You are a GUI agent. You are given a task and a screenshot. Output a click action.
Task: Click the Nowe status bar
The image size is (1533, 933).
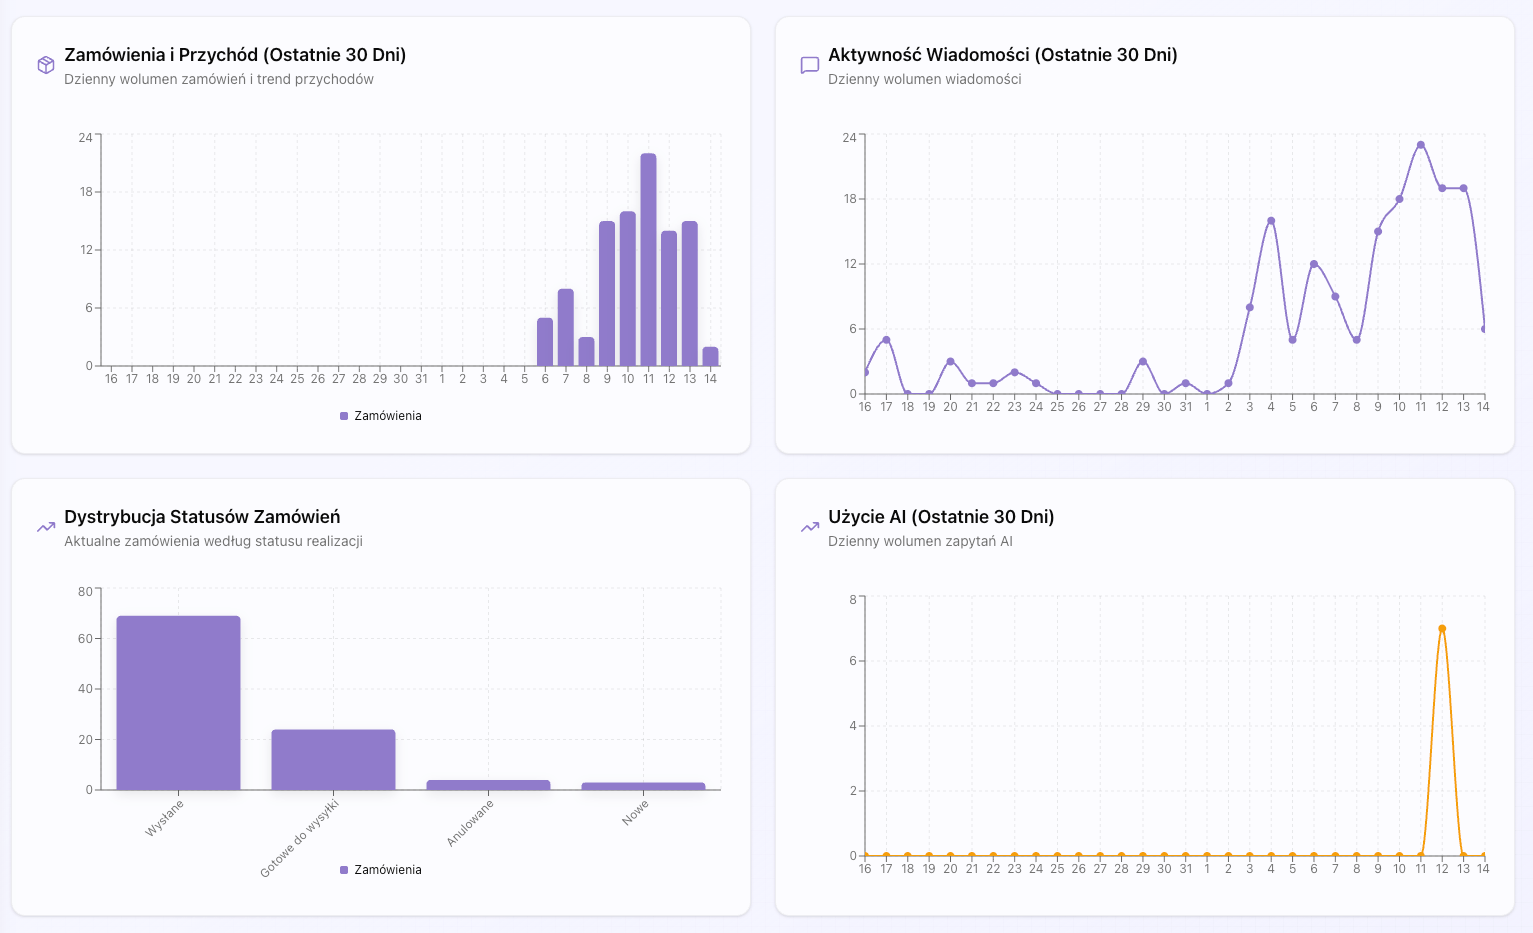[x=643, y=786]
